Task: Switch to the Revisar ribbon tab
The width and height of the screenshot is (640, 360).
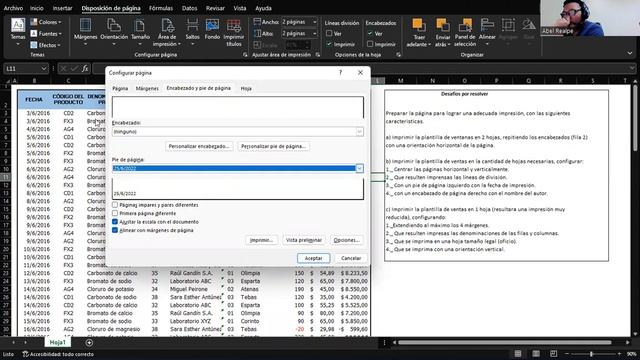Action: (215, 8)
